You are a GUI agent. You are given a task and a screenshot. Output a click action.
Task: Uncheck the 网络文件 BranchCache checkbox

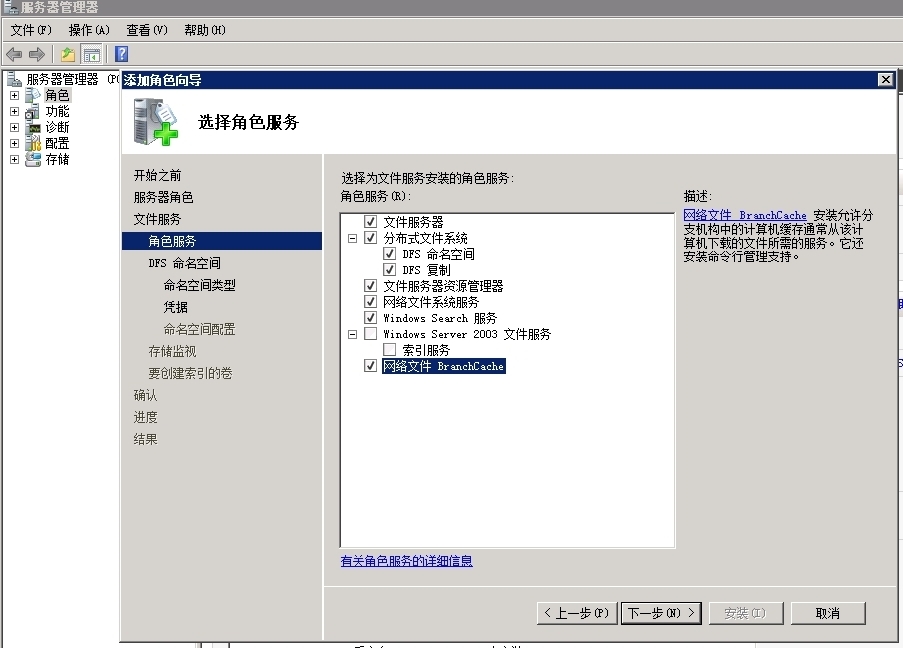(x=370, y=366)
